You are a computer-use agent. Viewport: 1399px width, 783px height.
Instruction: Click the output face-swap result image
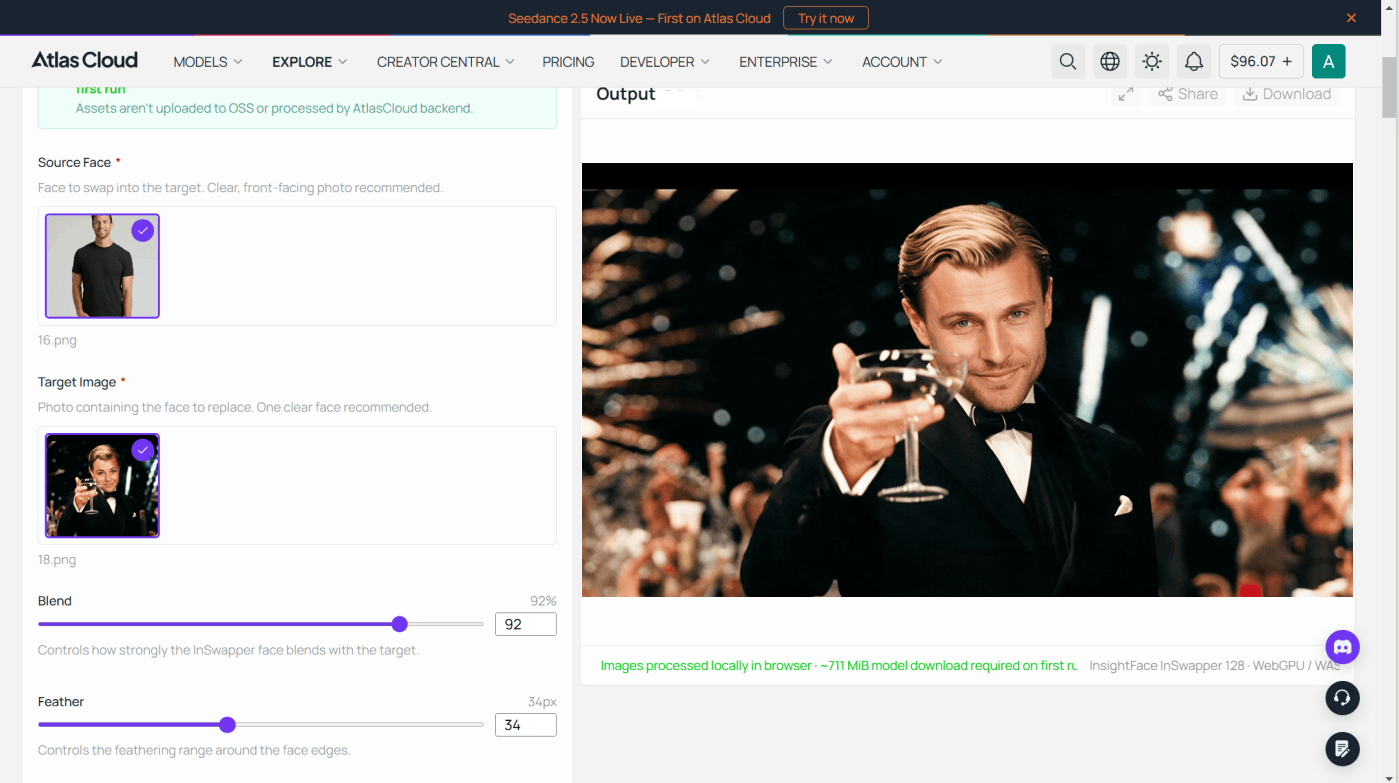pyautogui.click(x=967, y=380)
